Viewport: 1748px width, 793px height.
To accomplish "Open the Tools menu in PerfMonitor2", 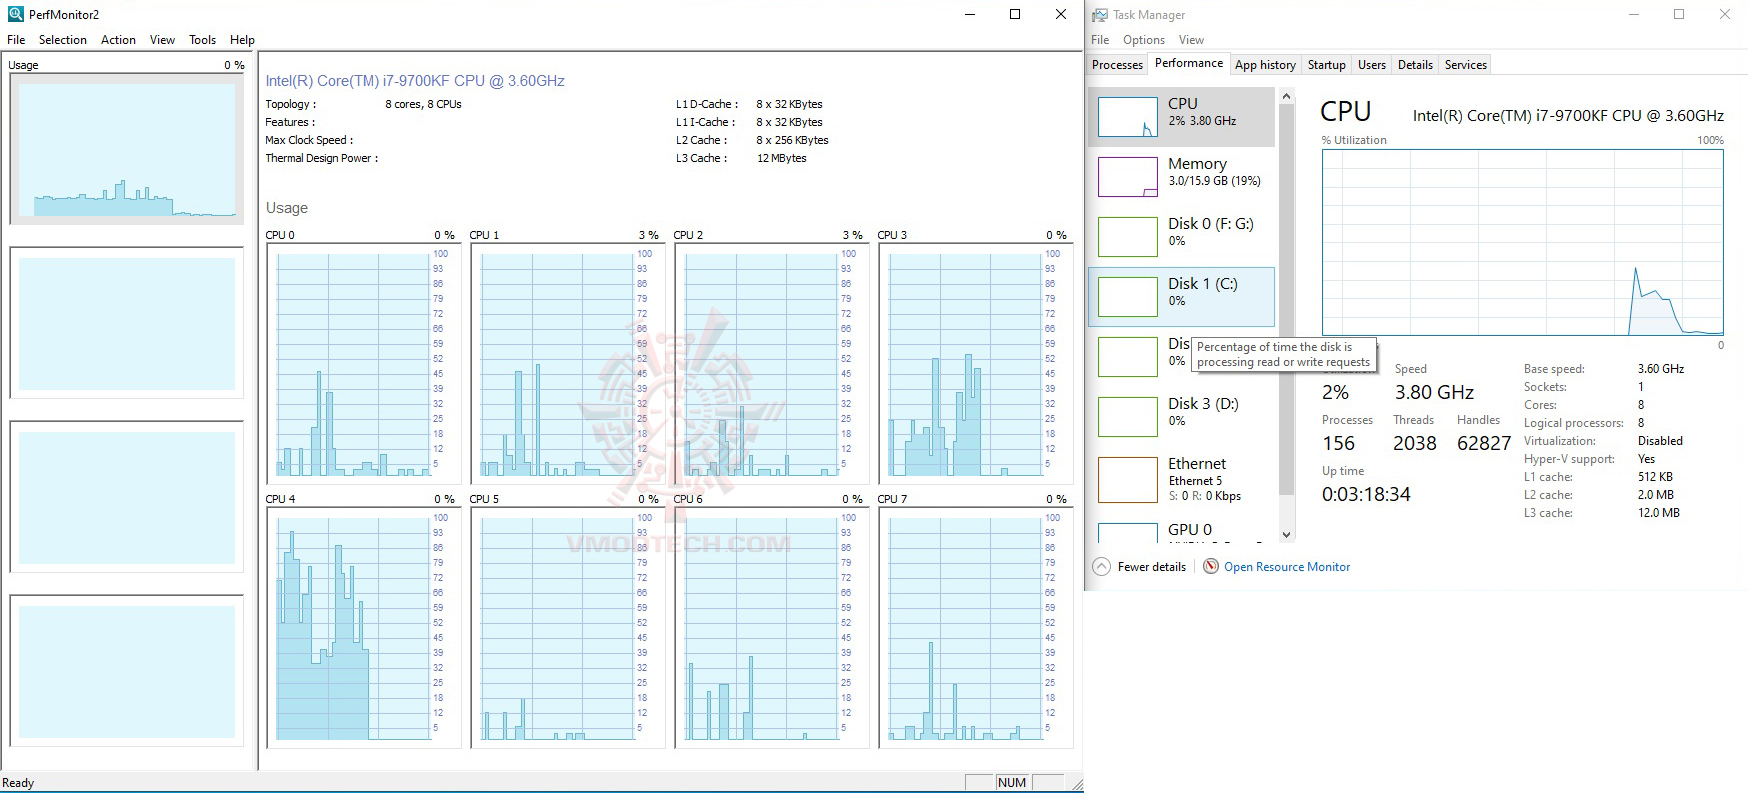I will pos(202,40).
